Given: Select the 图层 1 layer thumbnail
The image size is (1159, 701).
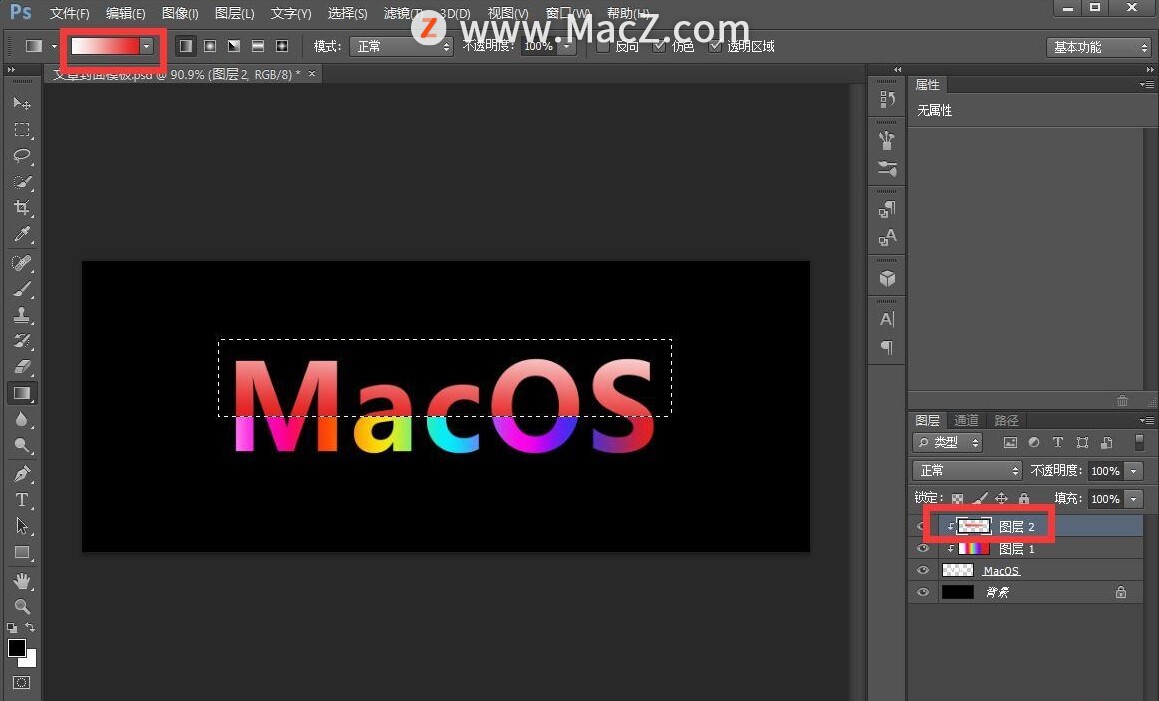Looking at the screenshot, I should [x=973, y=549].
